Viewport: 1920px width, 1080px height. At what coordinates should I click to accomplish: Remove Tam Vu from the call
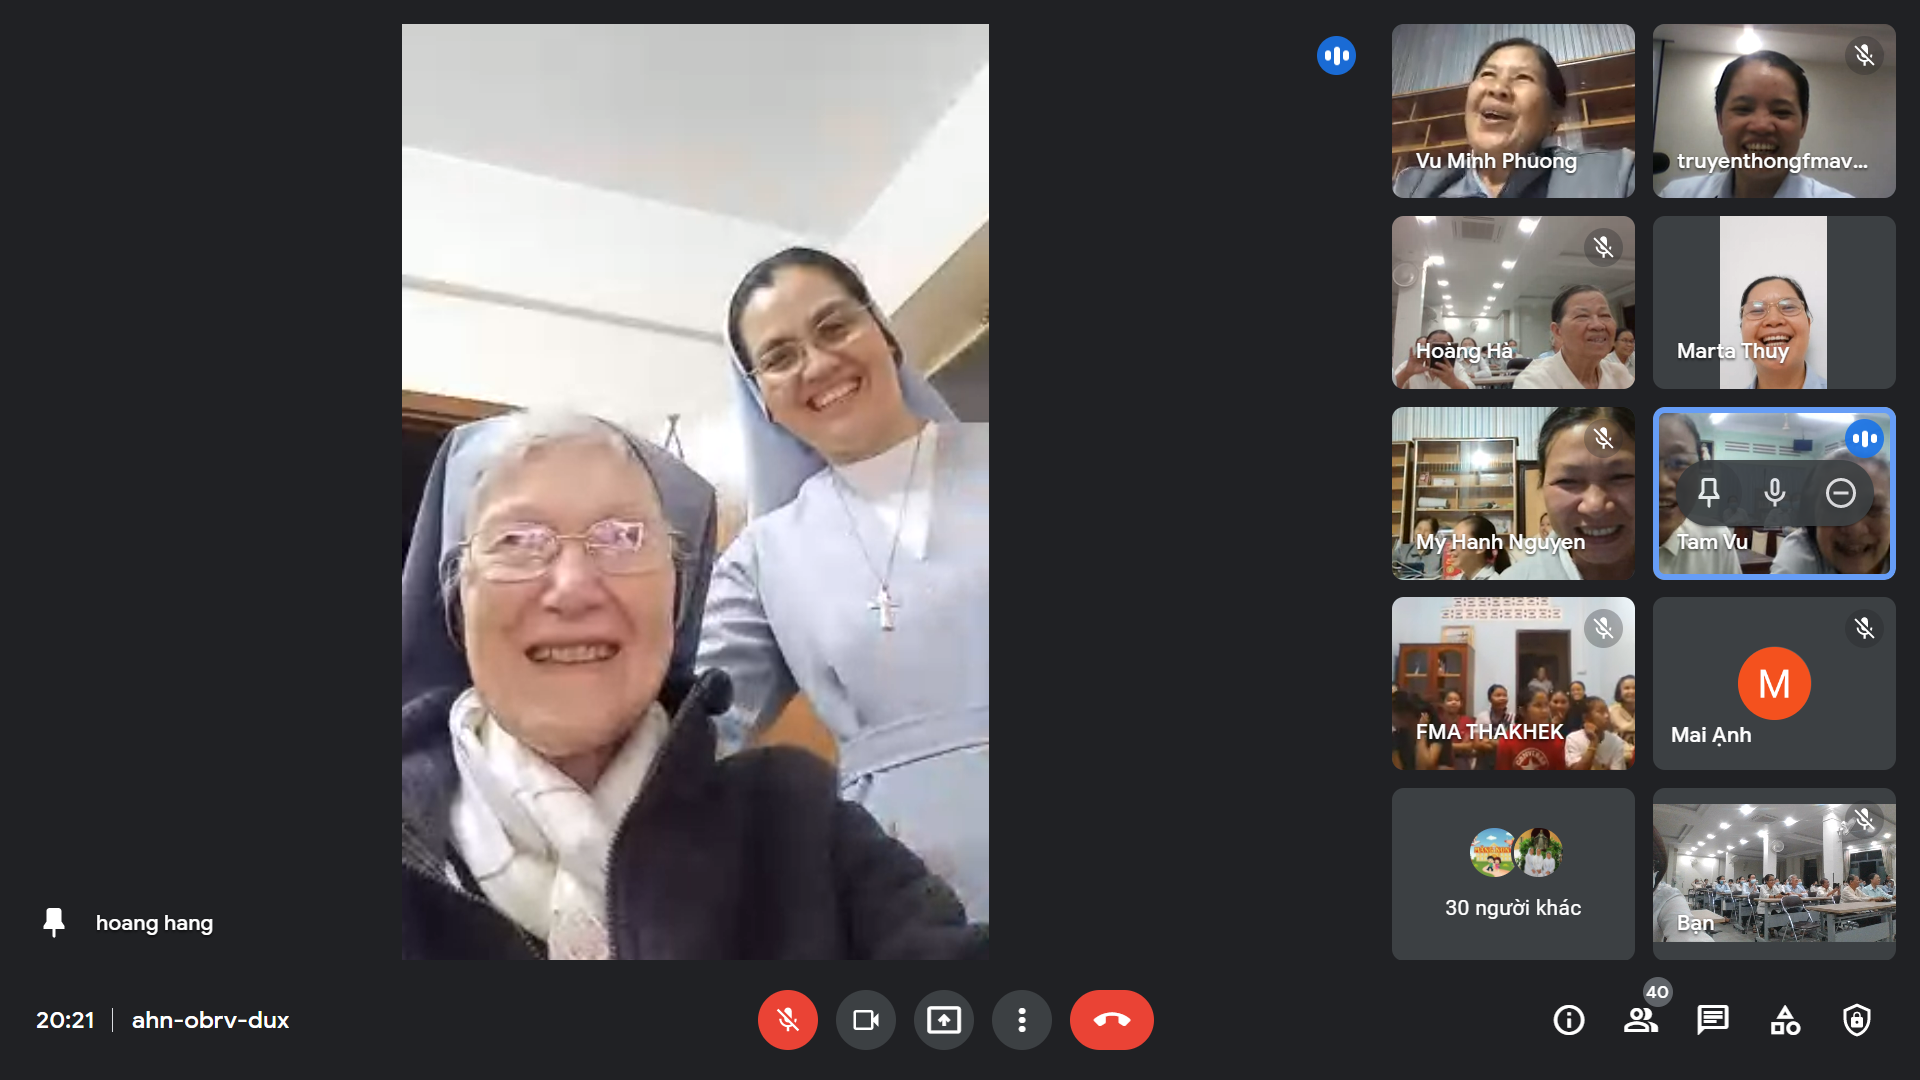[1841, 493]
